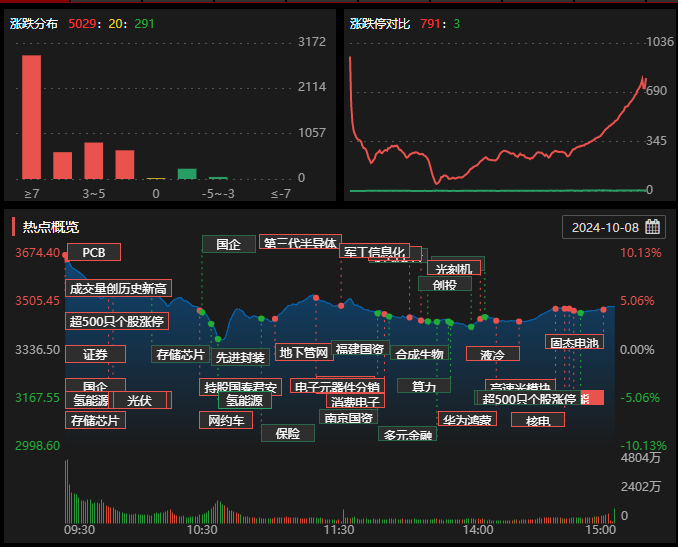Click the 涨跌分布 chart title
678x547 pixels.
click(34, 23)
